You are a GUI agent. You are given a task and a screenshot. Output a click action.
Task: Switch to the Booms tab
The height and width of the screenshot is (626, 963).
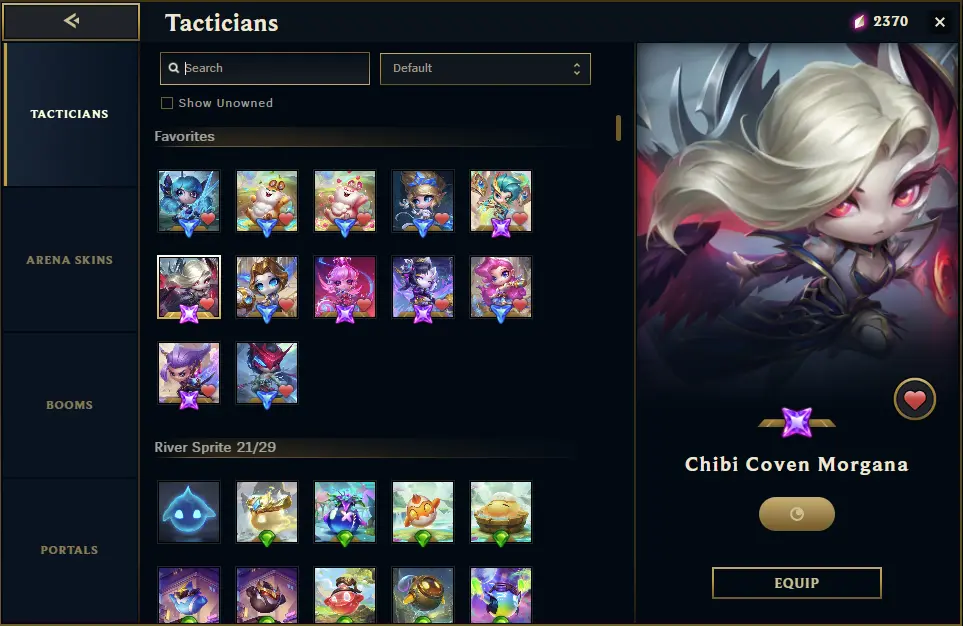(69, 405)
